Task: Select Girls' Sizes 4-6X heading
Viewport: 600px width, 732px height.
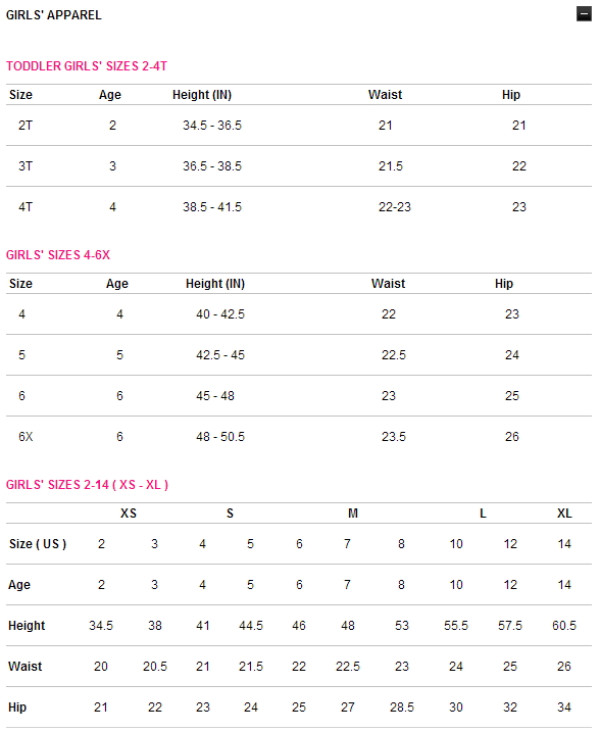Action: click(x=58, y=255)
